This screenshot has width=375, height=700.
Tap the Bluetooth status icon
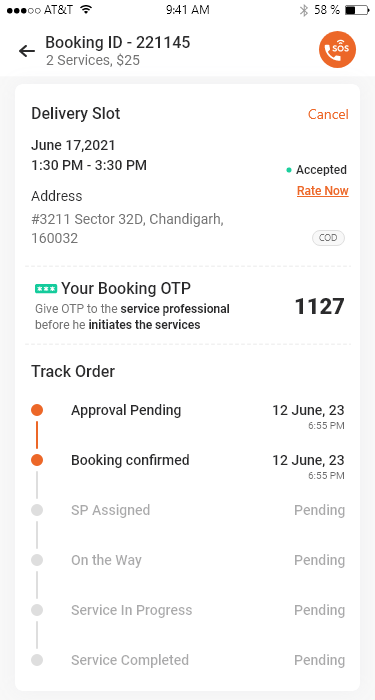(304, 10)
